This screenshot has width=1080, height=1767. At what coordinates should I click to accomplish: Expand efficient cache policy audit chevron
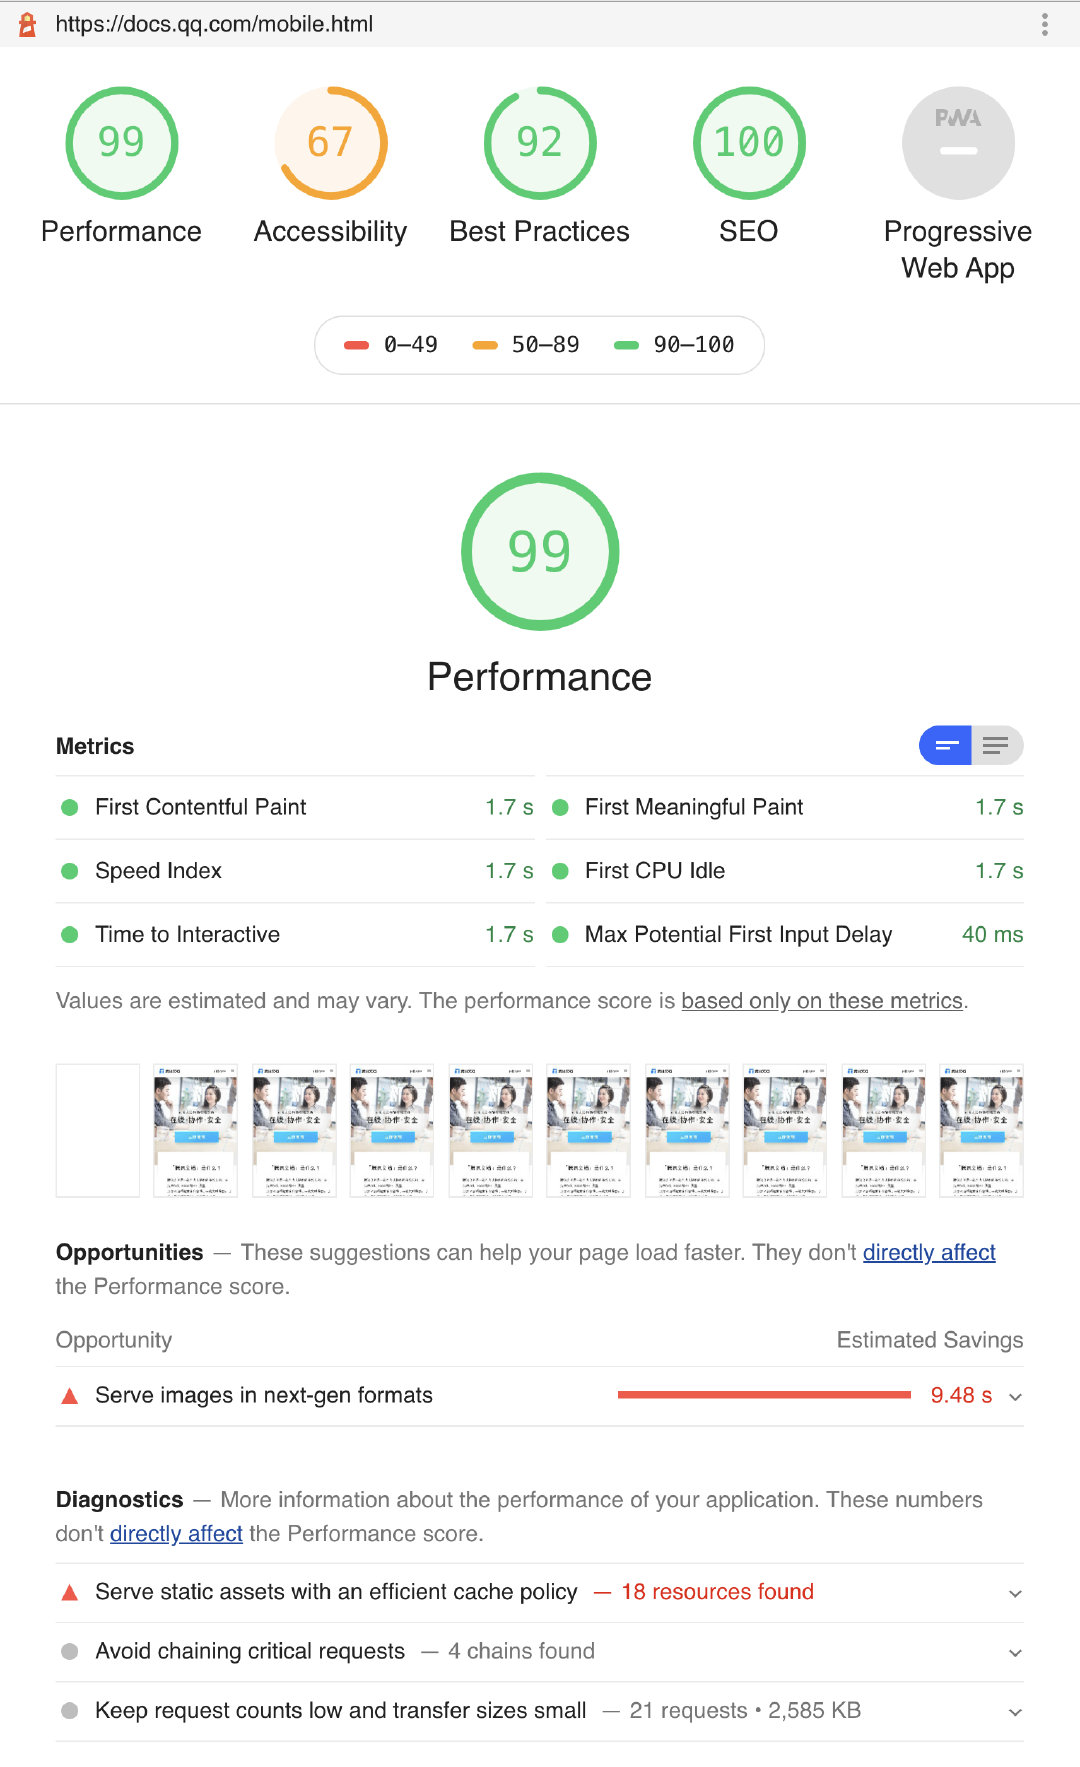click(x=1015, y=1593)
